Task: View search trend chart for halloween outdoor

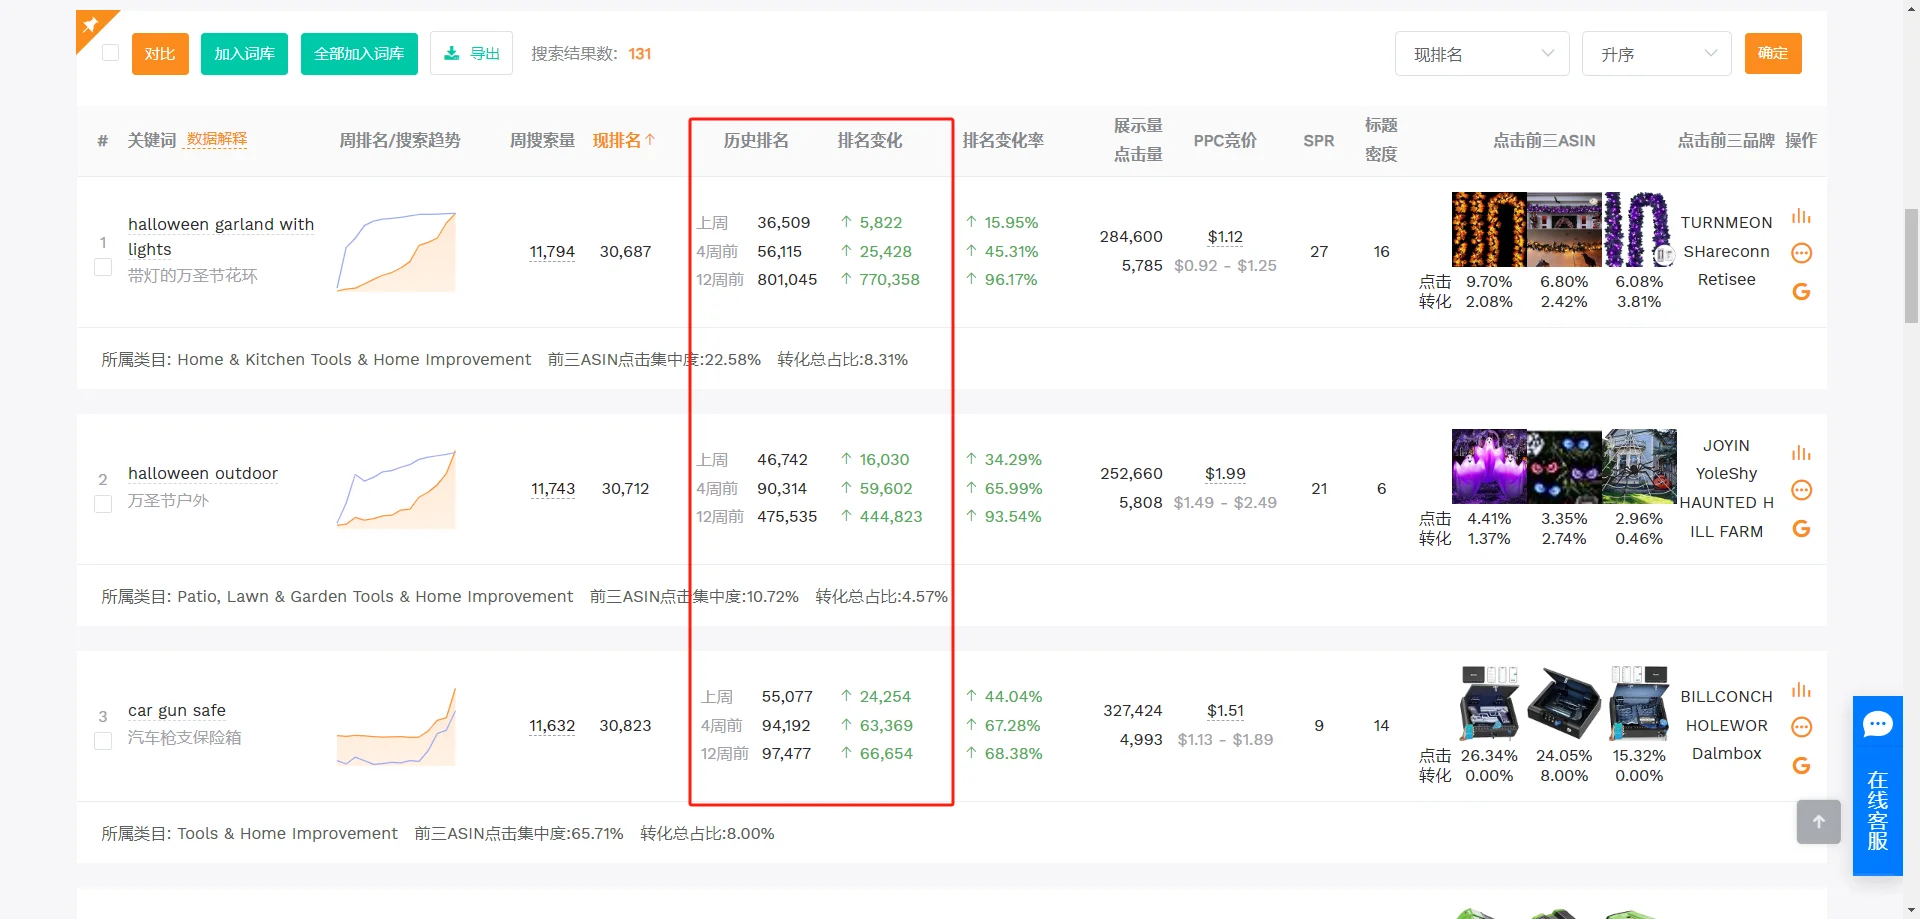Action: coord(396,489)
